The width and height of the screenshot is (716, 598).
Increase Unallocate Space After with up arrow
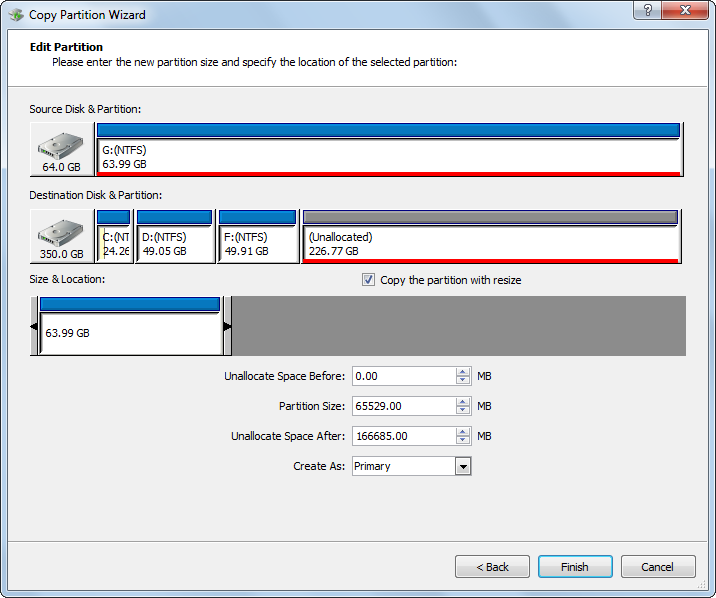click(463, 432)
